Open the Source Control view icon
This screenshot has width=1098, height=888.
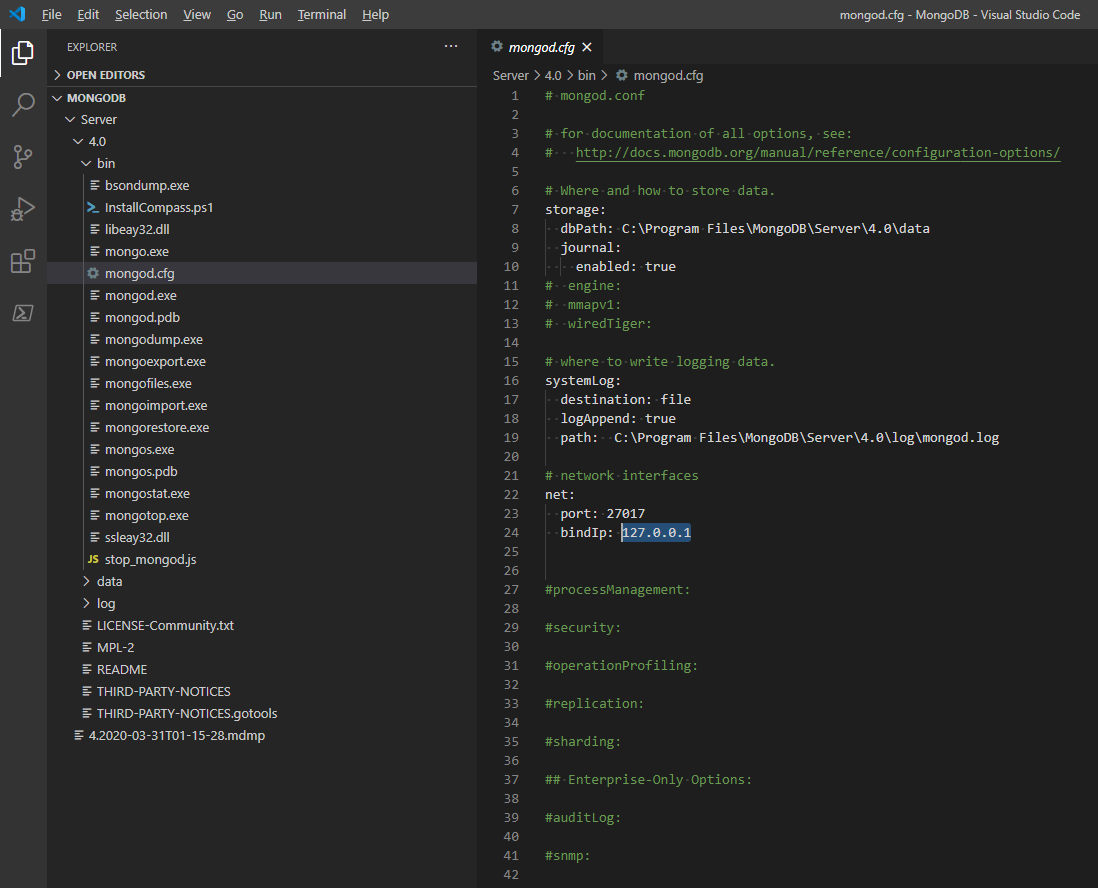22,157
